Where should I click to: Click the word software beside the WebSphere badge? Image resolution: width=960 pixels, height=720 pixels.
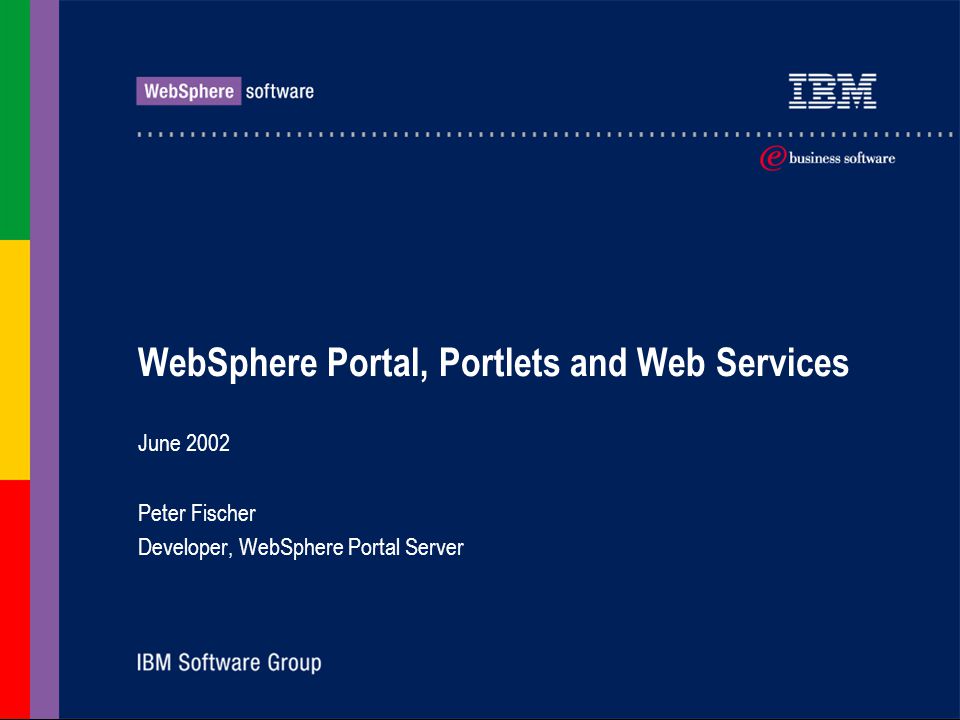coord(280,91)
